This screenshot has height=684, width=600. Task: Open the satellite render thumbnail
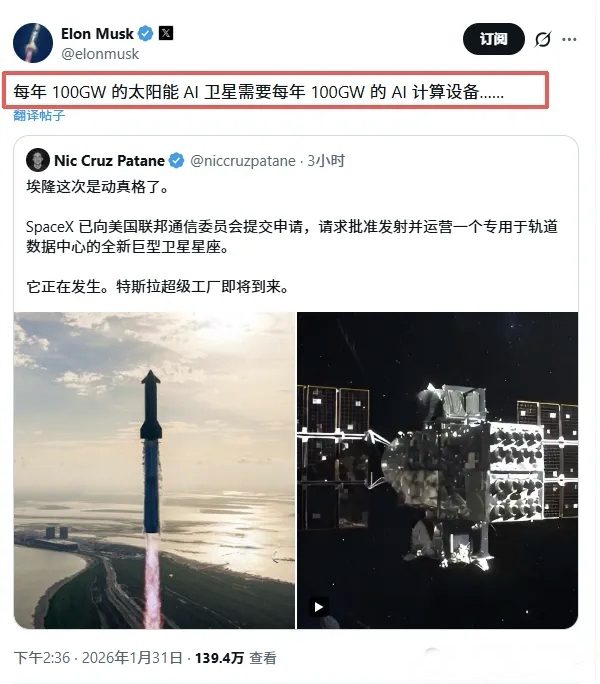(x=438, y=470)
